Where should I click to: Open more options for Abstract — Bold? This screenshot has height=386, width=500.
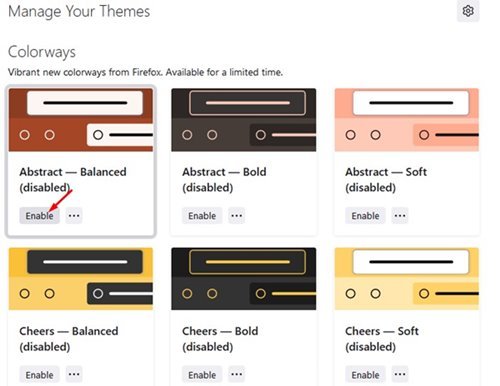coord(237,216)
